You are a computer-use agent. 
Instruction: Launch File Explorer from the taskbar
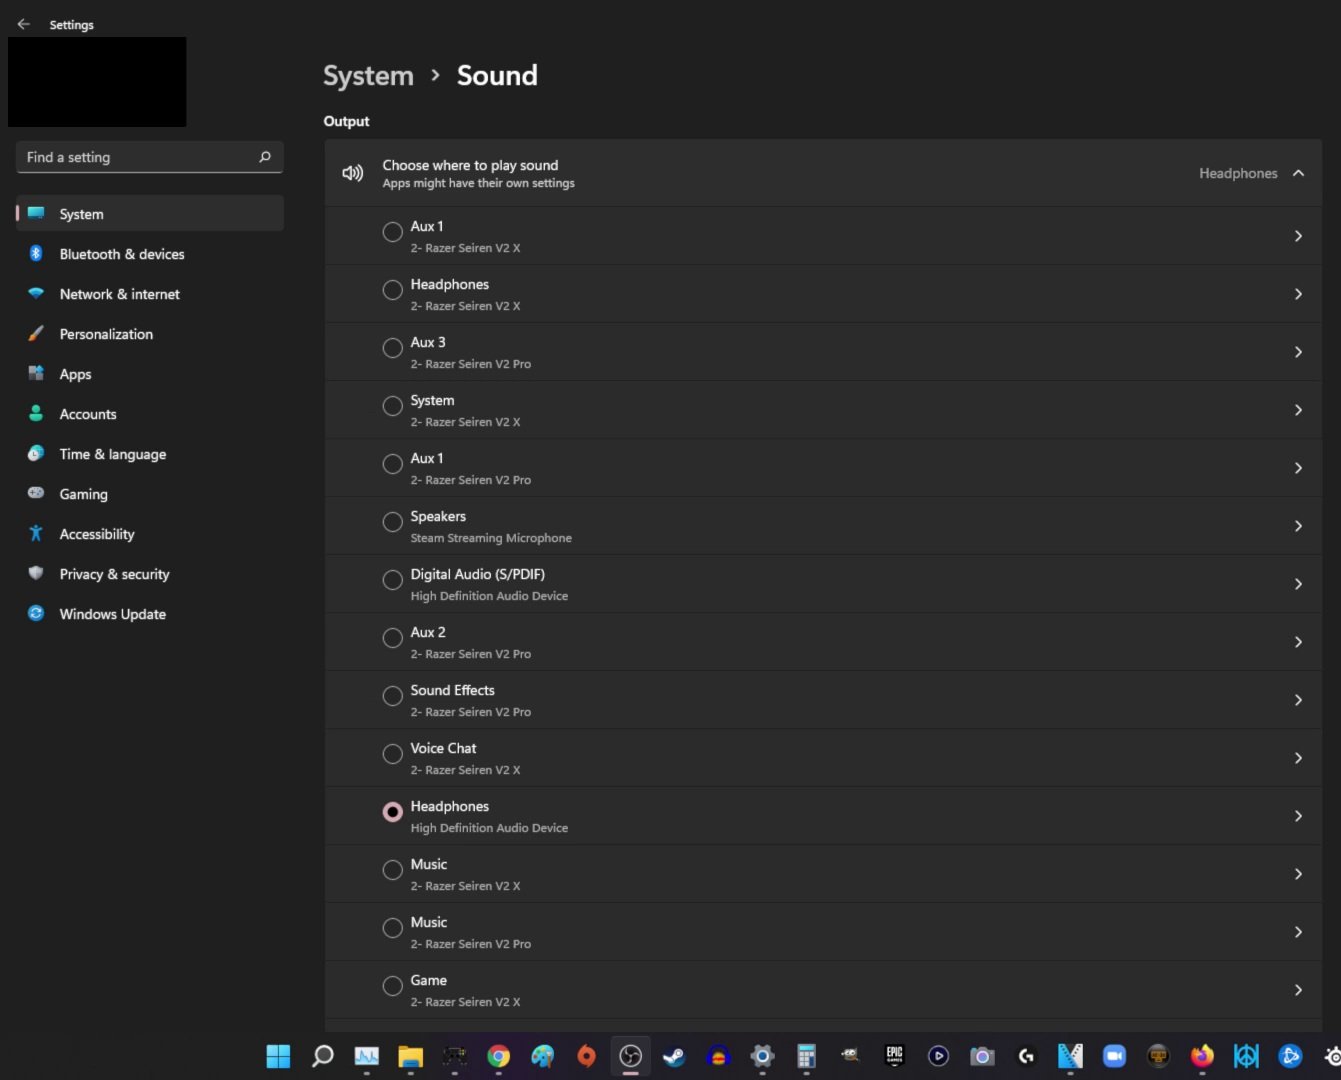pos(411,1056)
